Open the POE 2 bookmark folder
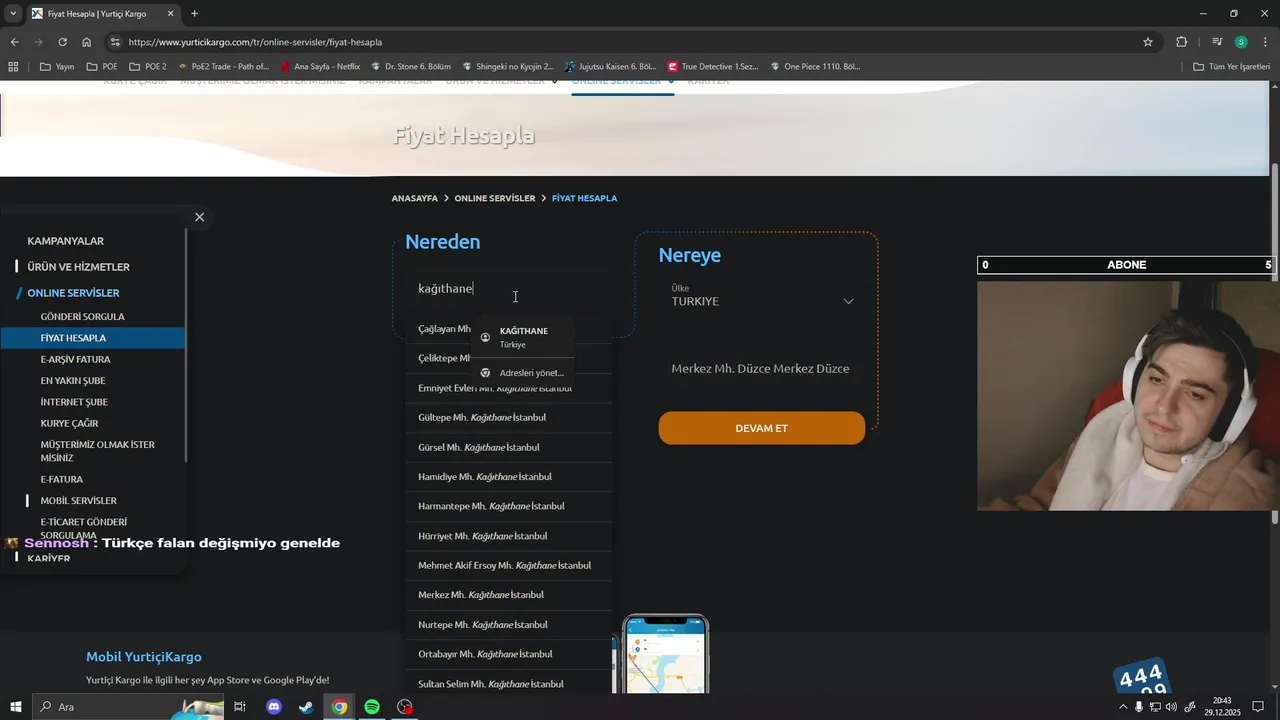 click(148, 67)
